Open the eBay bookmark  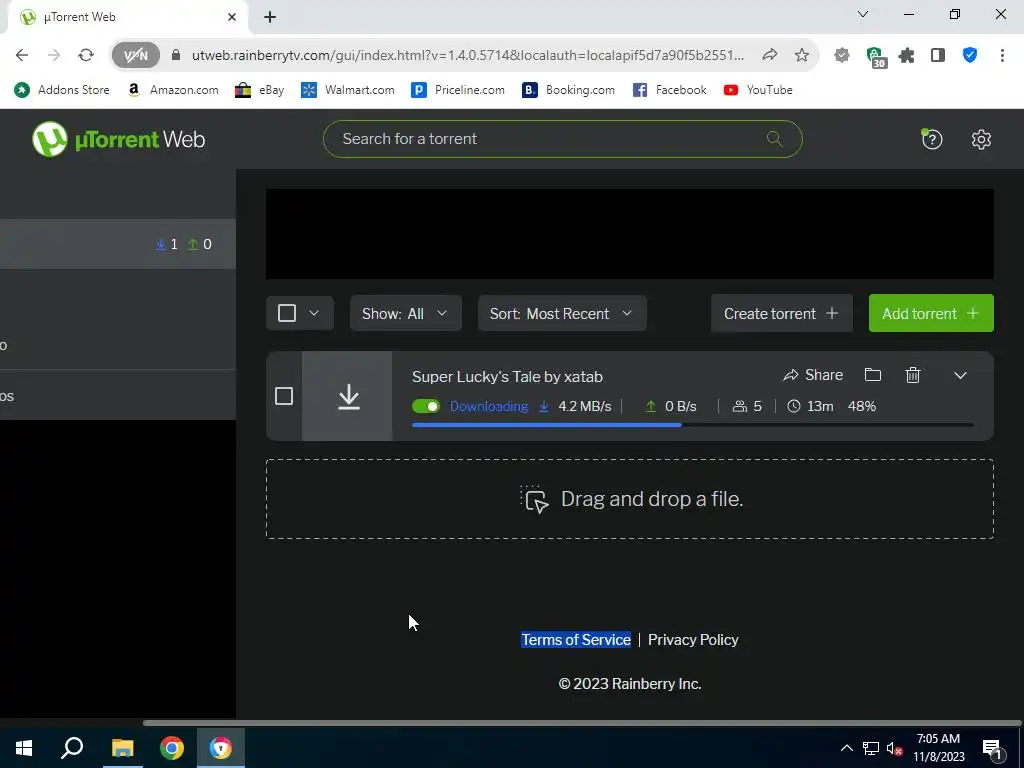[260, 90]
